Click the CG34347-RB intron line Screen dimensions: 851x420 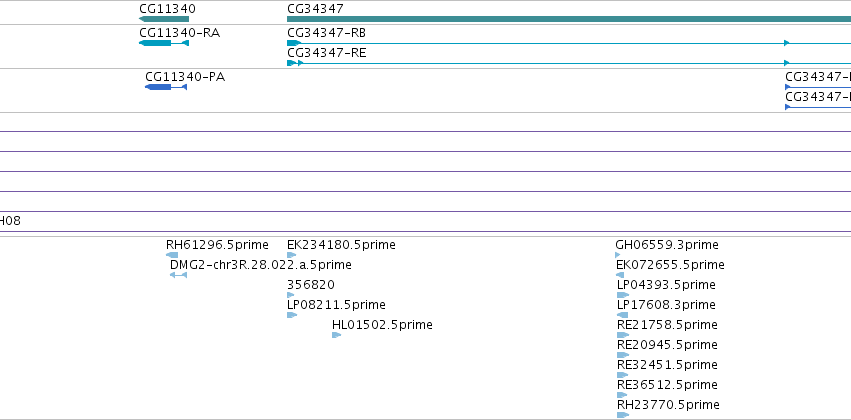(543, 43)
